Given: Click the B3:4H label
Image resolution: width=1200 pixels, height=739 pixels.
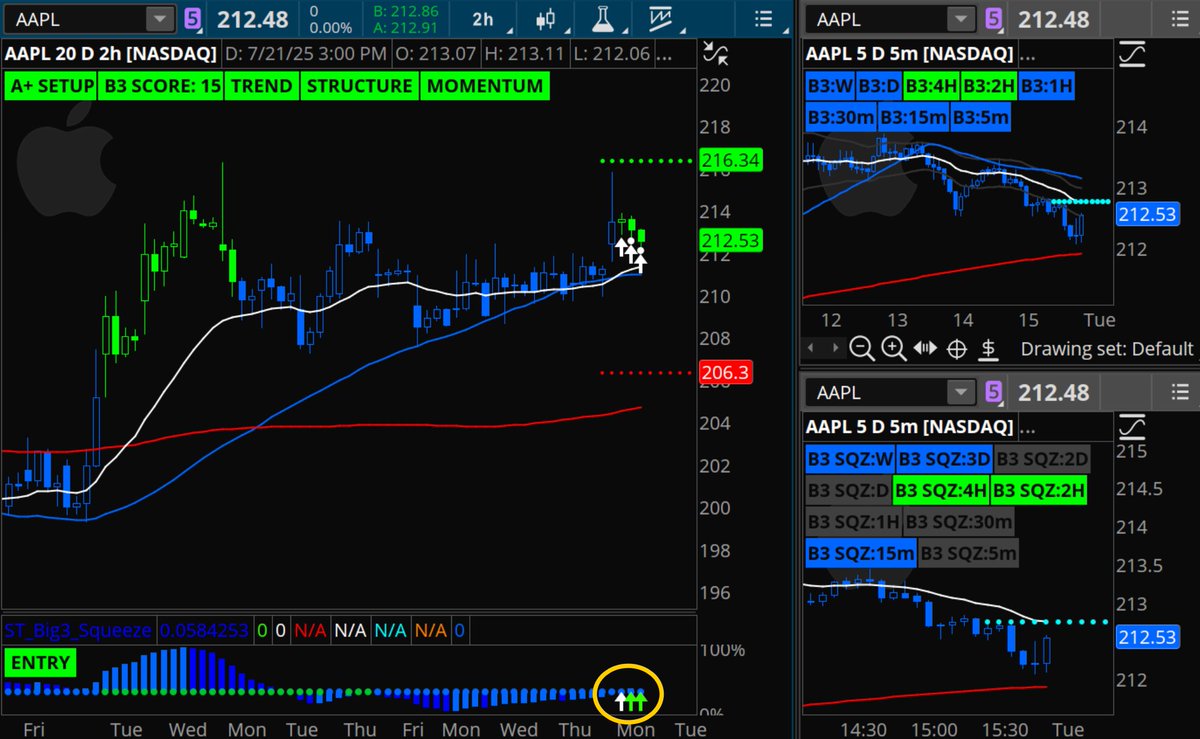Looking at the screenshot, I should pos(931,86).
